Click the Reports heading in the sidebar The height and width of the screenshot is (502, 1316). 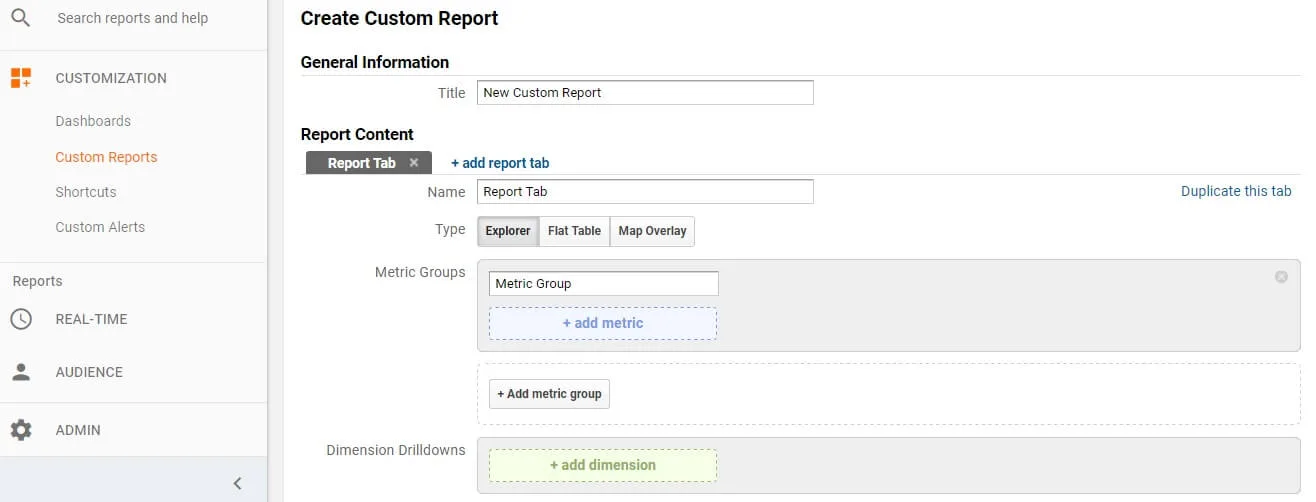(x=38, y=281)
